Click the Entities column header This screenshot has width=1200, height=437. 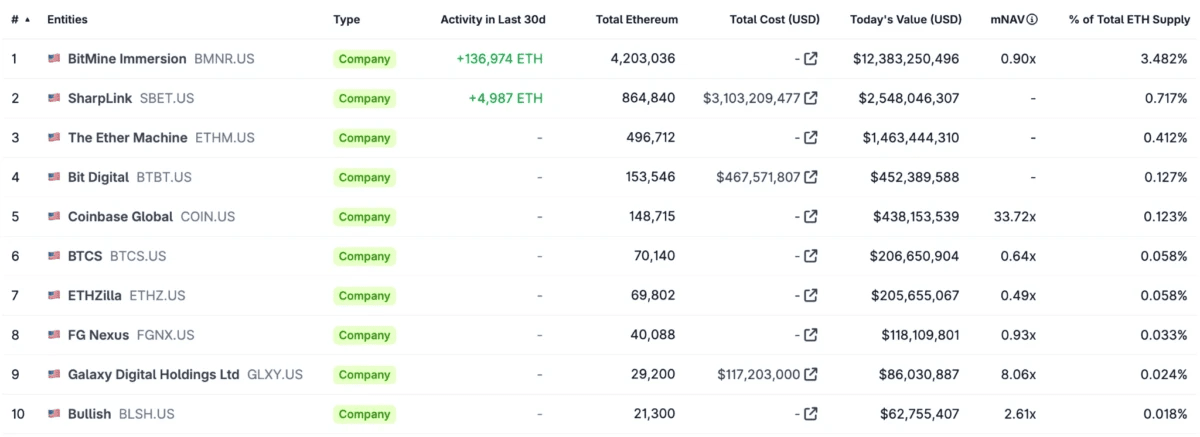(x=68, y=19)
